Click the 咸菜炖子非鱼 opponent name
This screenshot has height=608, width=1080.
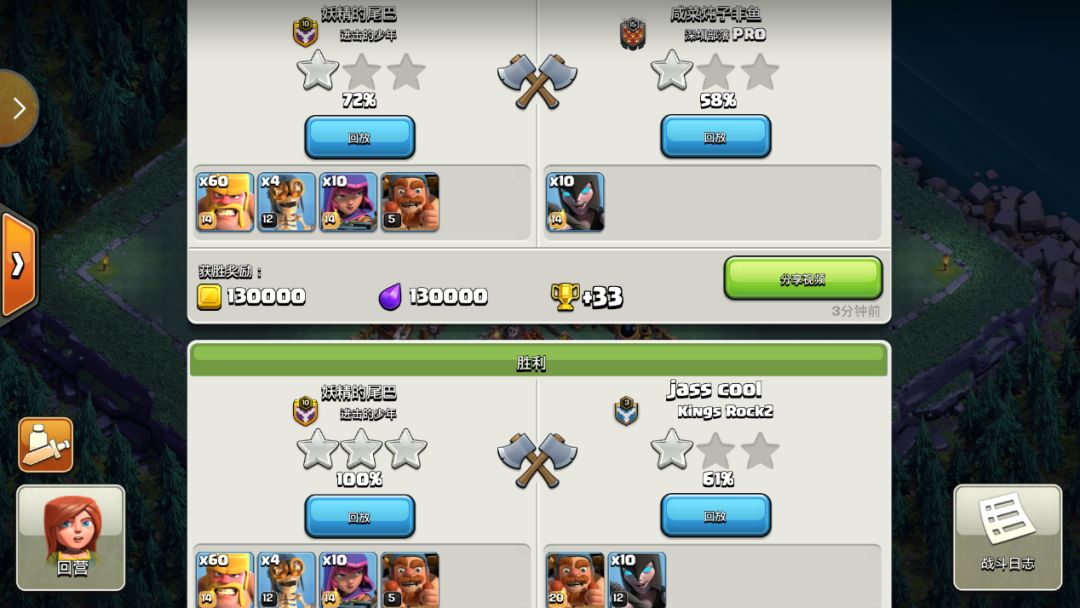pos(716,14)
